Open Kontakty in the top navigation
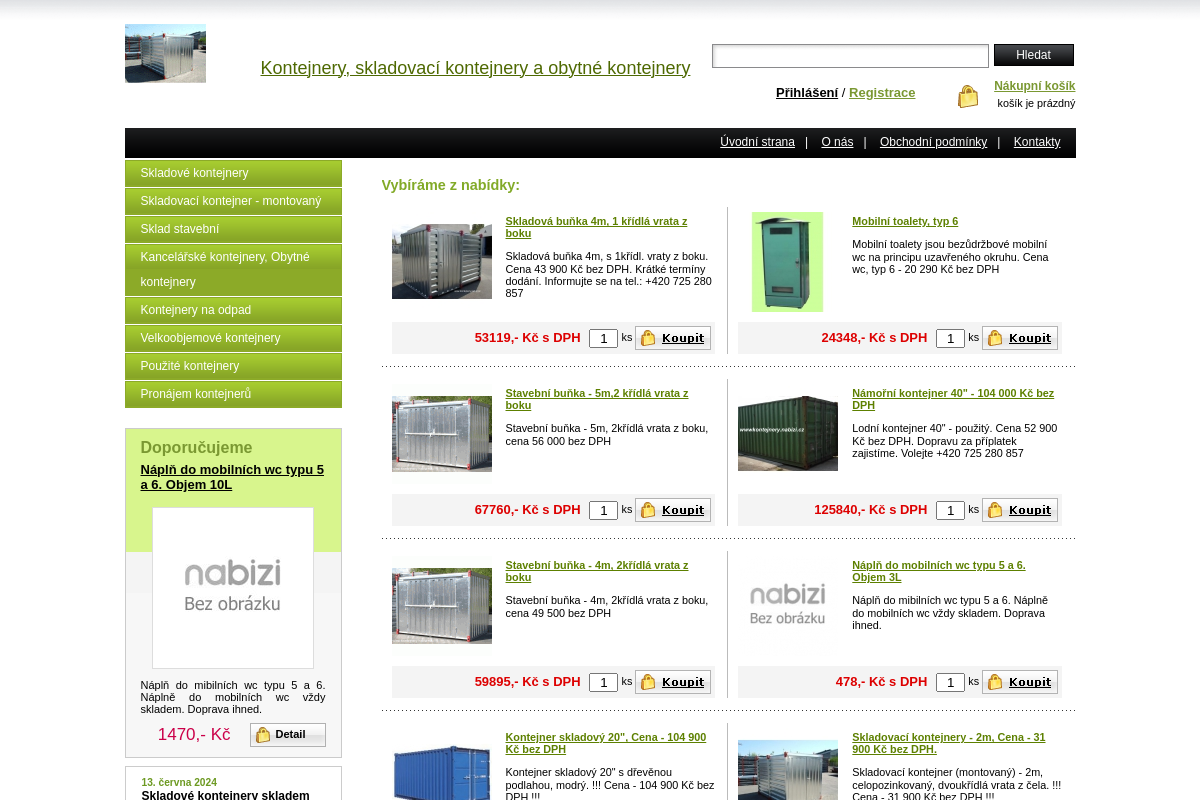The height and width of the screenshot is (800, 1200). pyautogui.click(x=1036, y=142)
